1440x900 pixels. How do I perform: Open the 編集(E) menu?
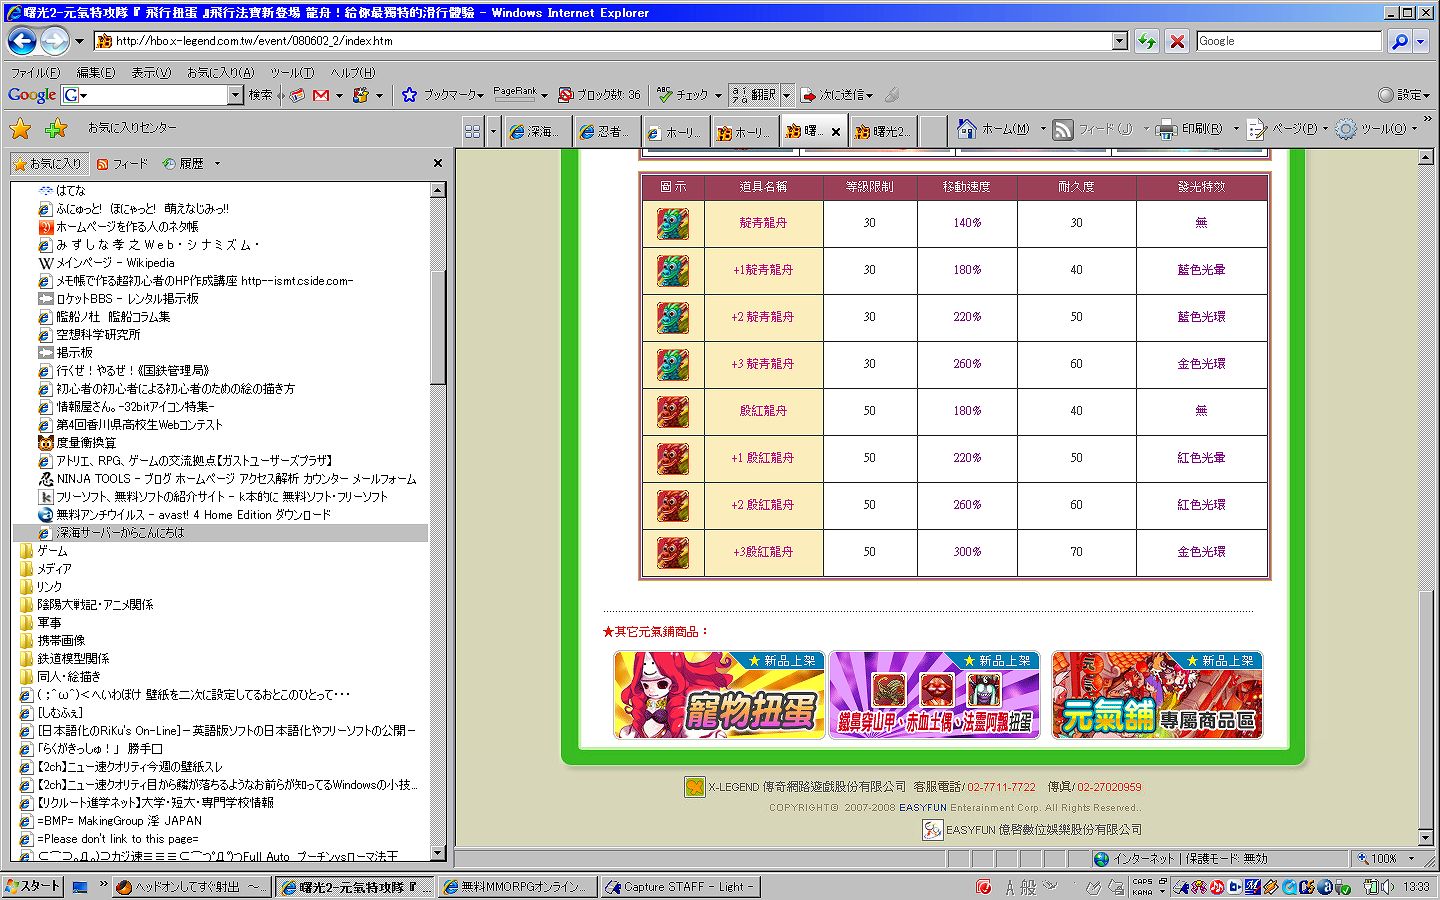[96, 73]
